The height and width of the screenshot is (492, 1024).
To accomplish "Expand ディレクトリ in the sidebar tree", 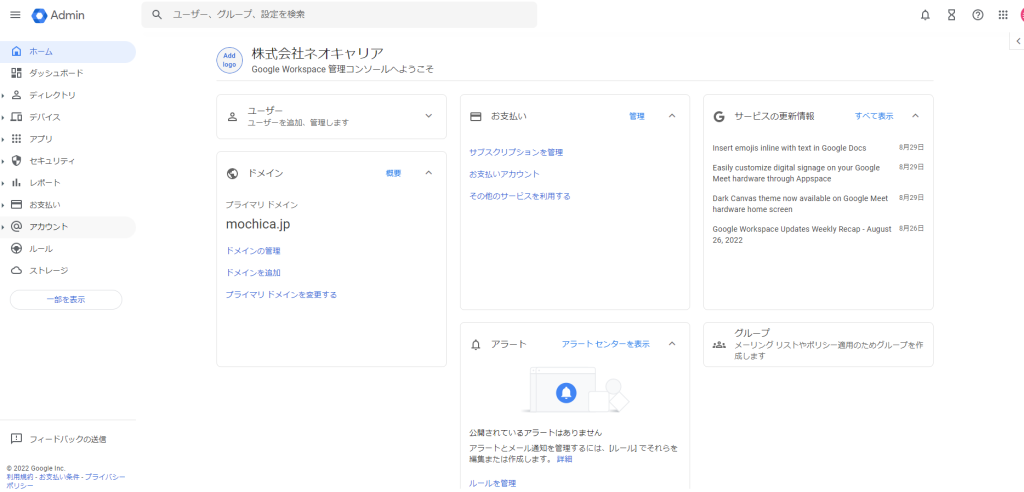I will click(4, 95).
